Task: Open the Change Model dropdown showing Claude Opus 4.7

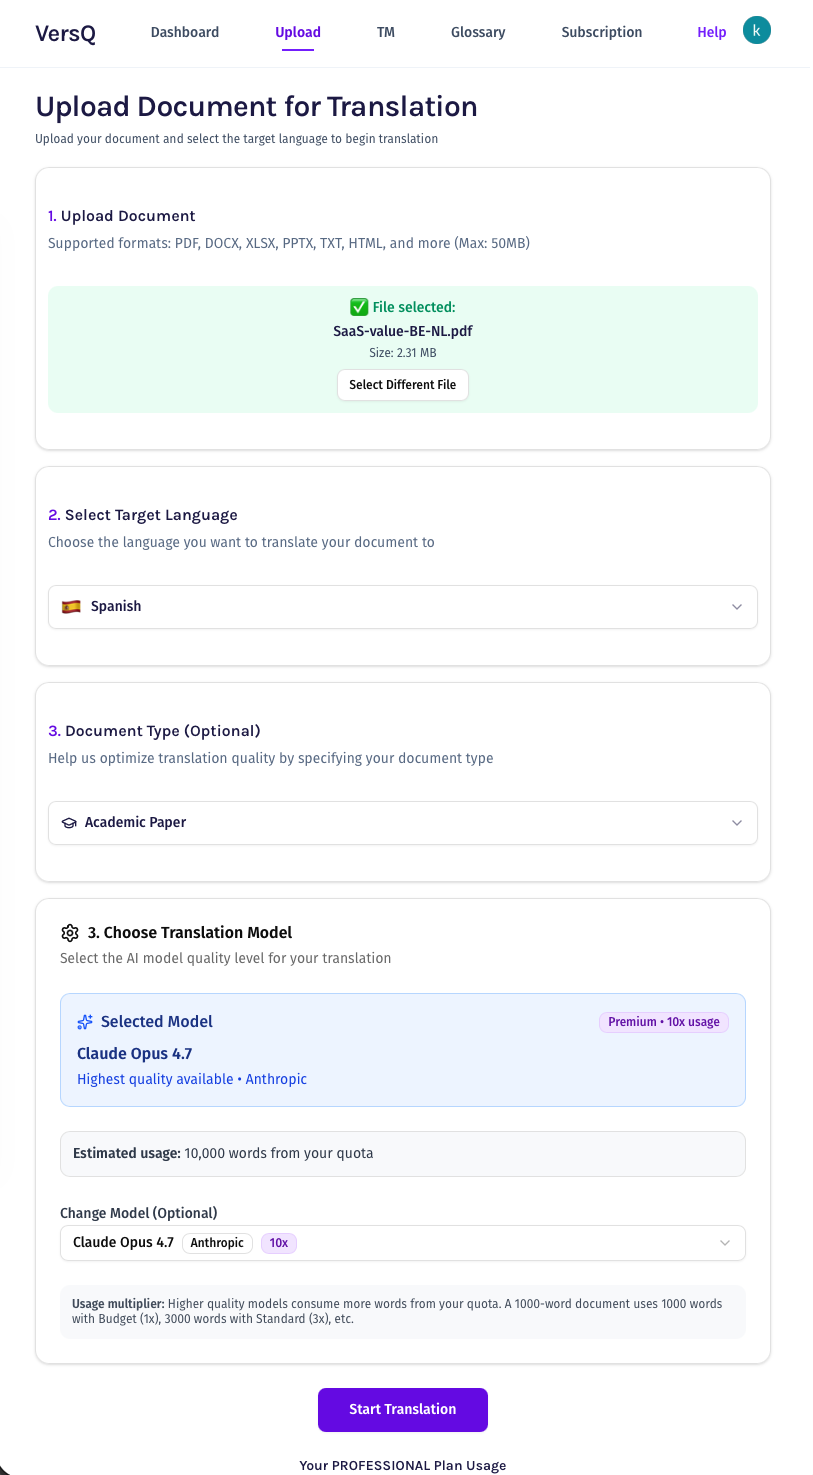Action: coord(403,1242)
